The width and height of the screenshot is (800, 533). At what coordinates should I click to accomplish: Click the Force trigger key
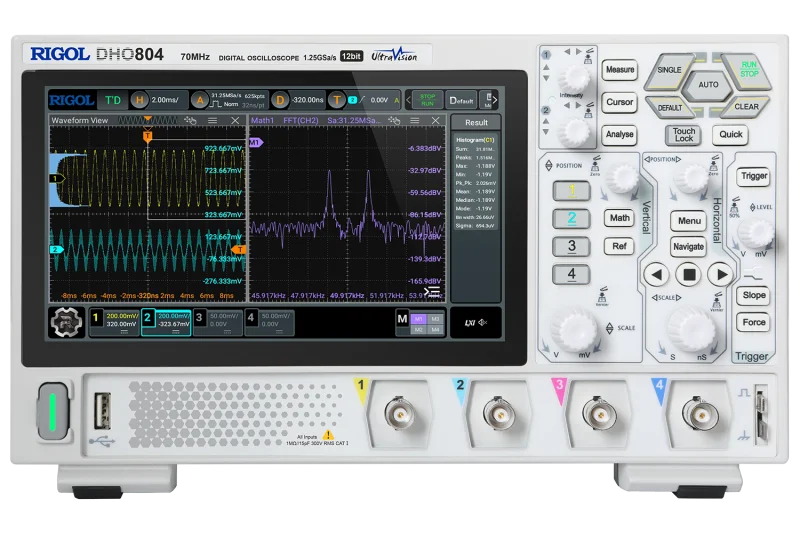[x=754, y=322]
